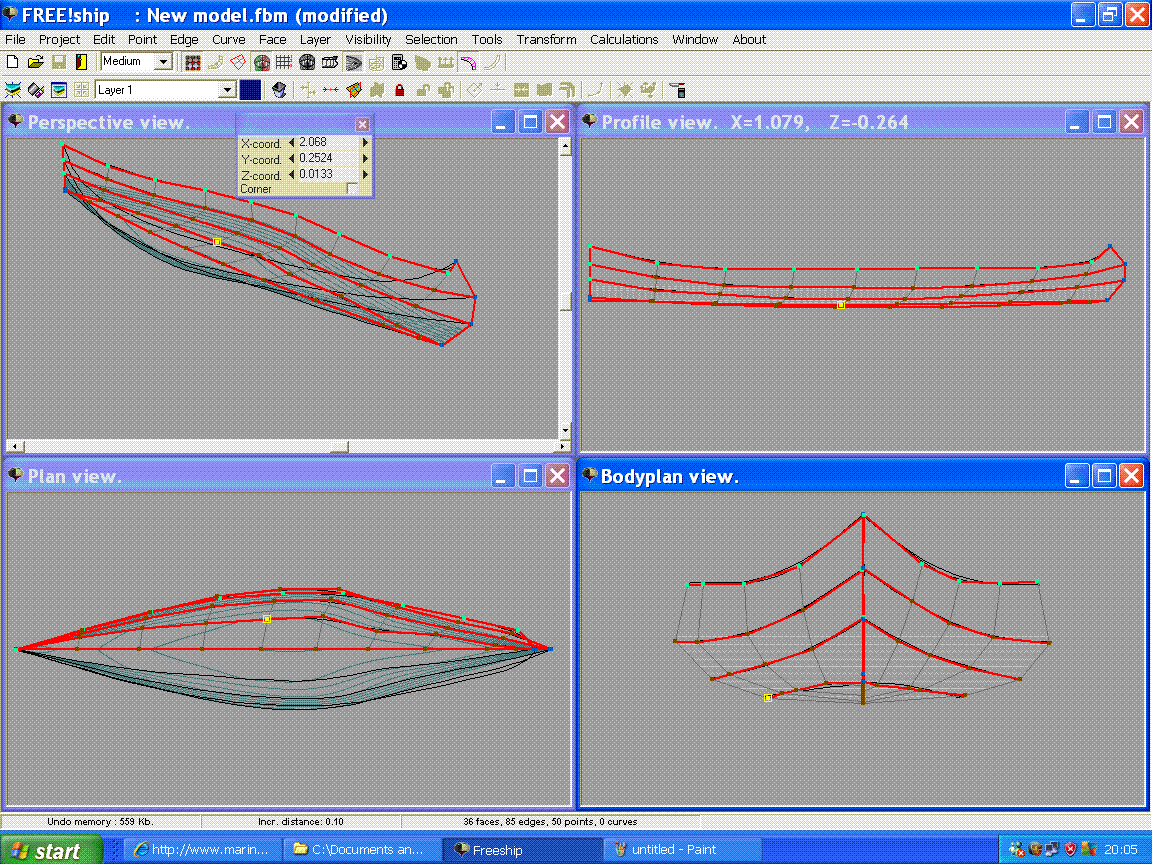This screenshot has height=864, width=1152.
Task: Open the Layer 1 dropdown list
Action: point(227,90)
